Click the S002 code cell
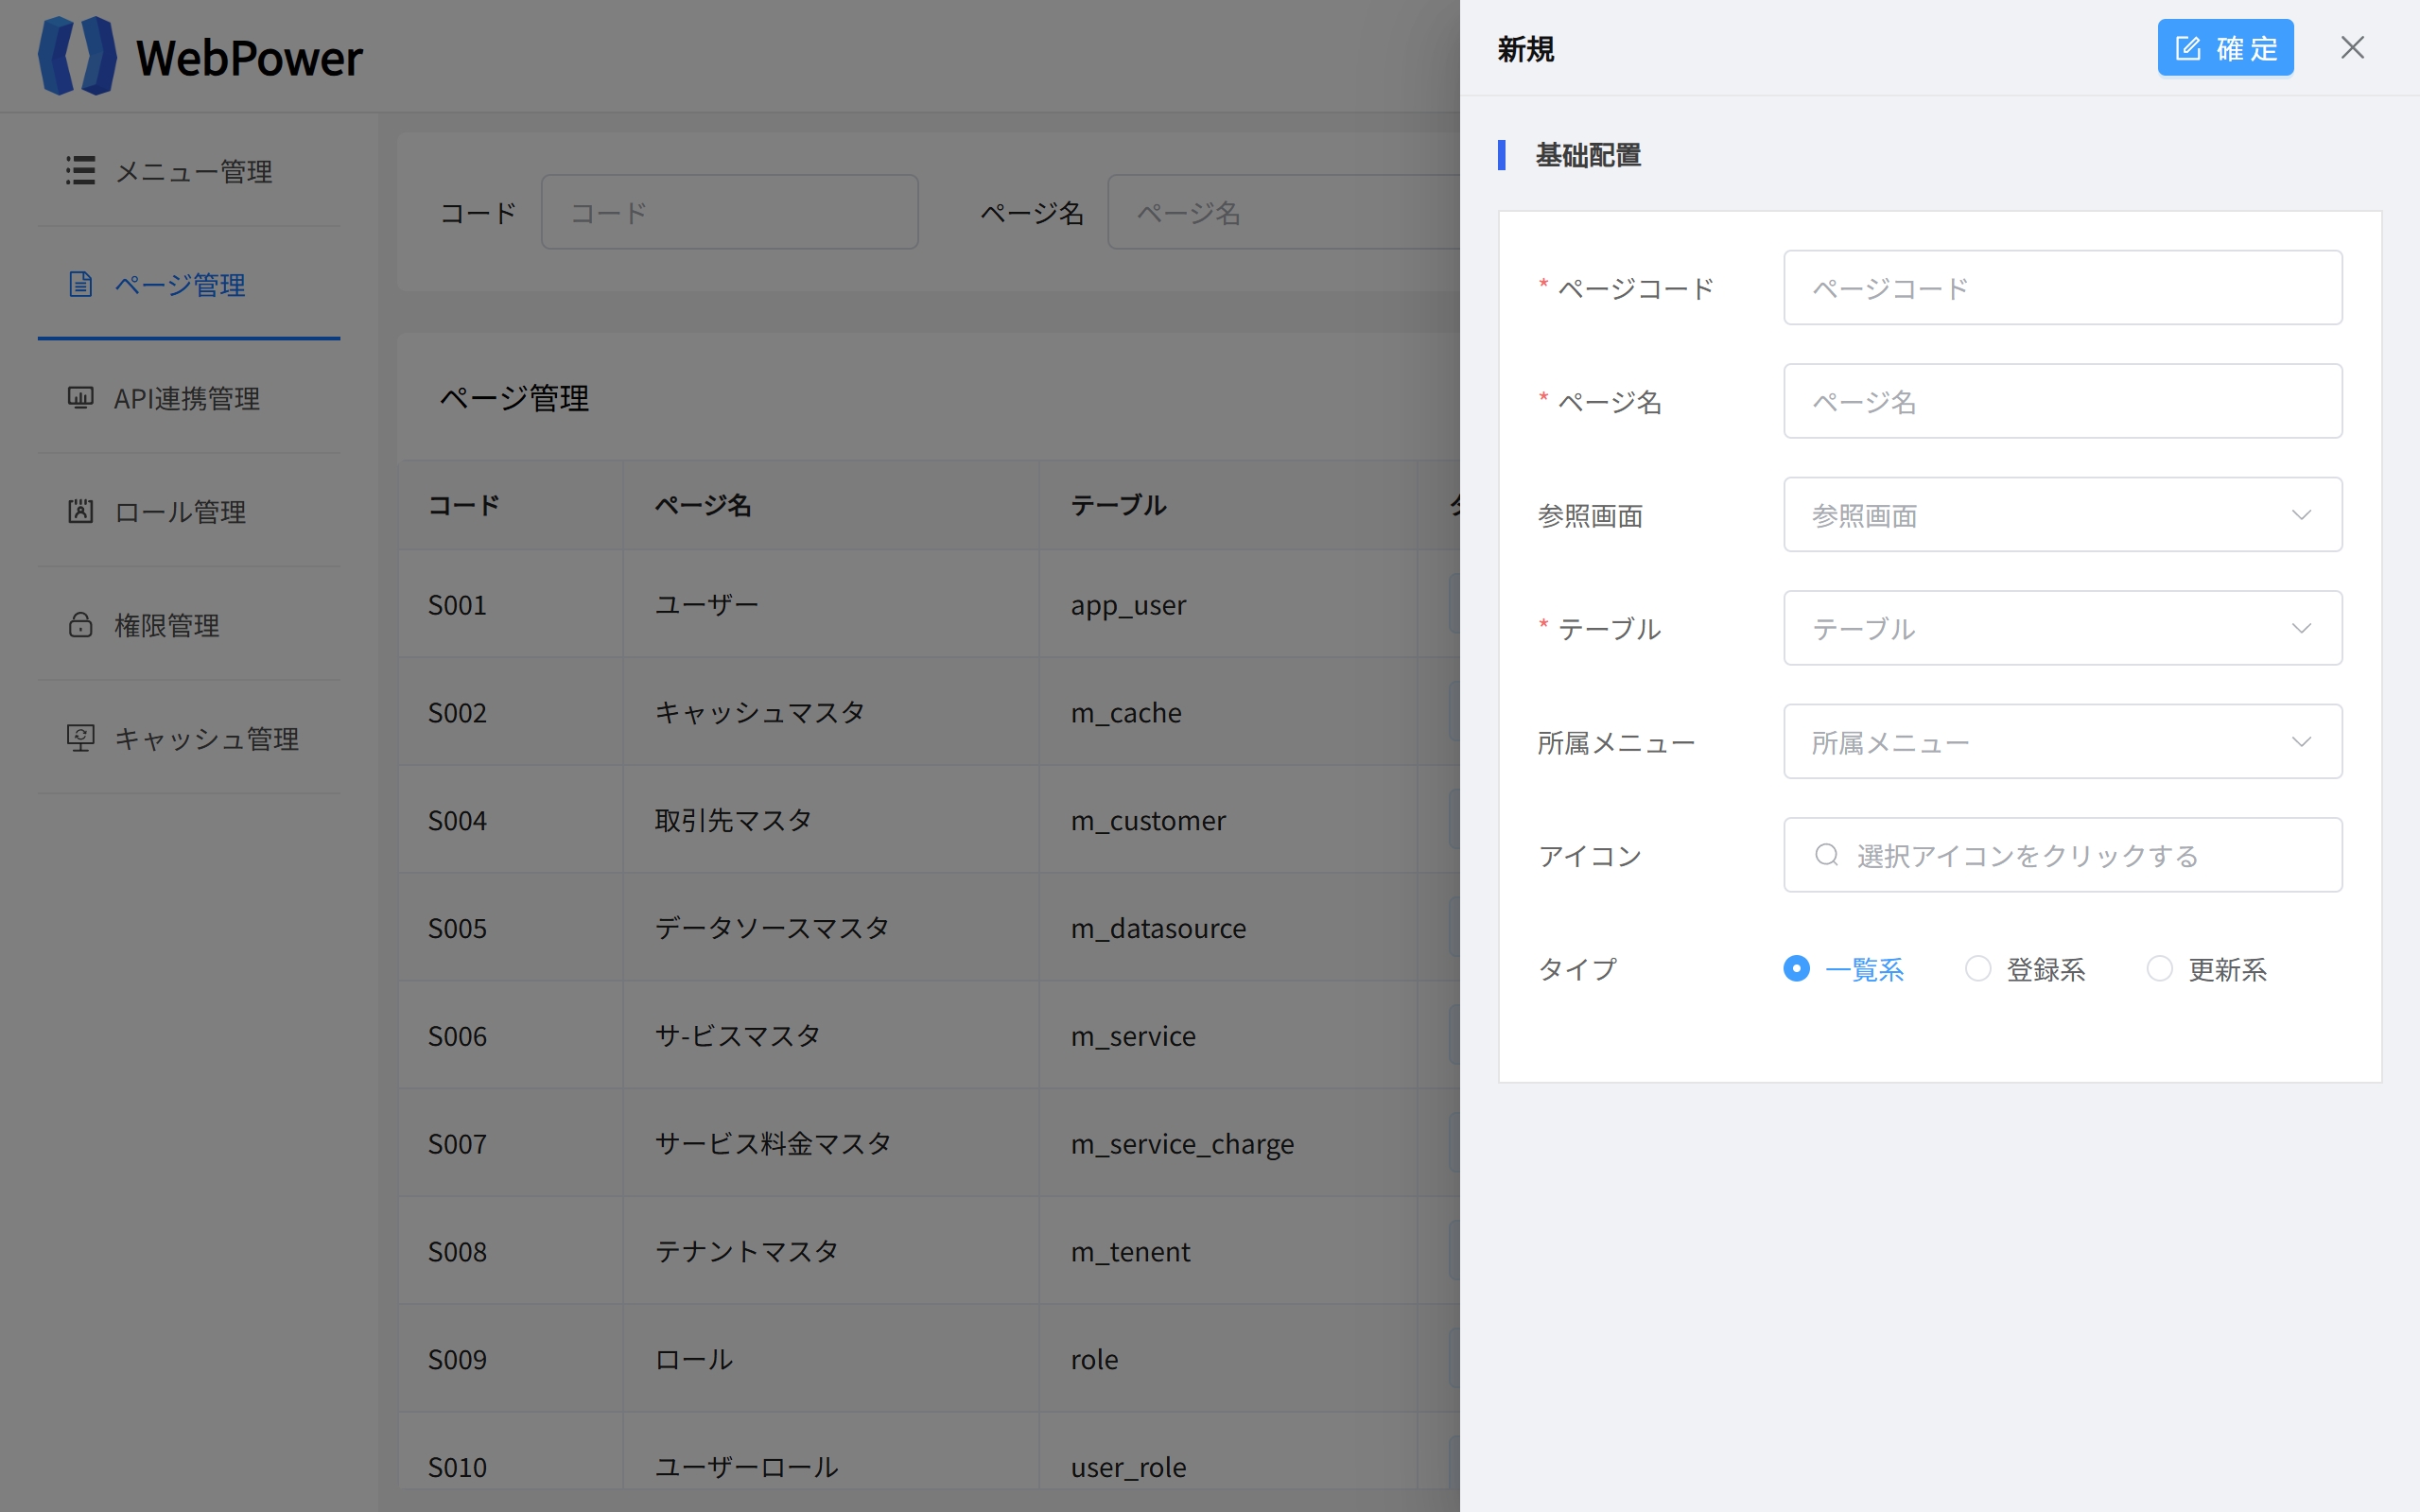This screenshot has height=1512, width=2420. pyautogui.click(x=510, y=712)
